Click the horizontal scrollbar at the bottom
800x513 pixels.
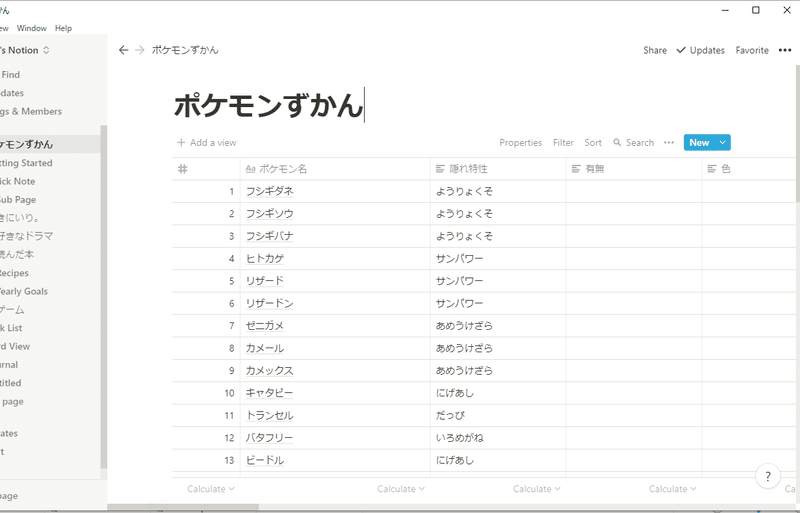pos(183,507)
